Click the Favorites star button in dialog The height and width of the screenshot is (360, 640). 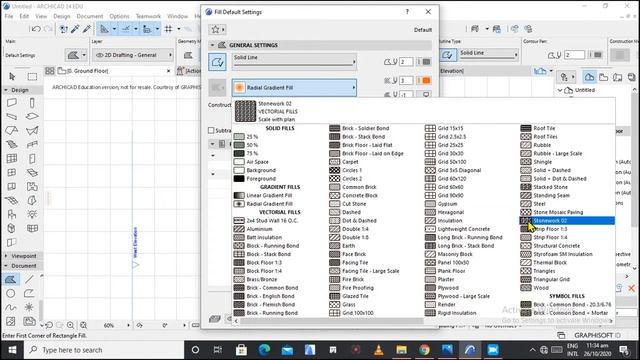pyautogui.click(x=217, y=29)
